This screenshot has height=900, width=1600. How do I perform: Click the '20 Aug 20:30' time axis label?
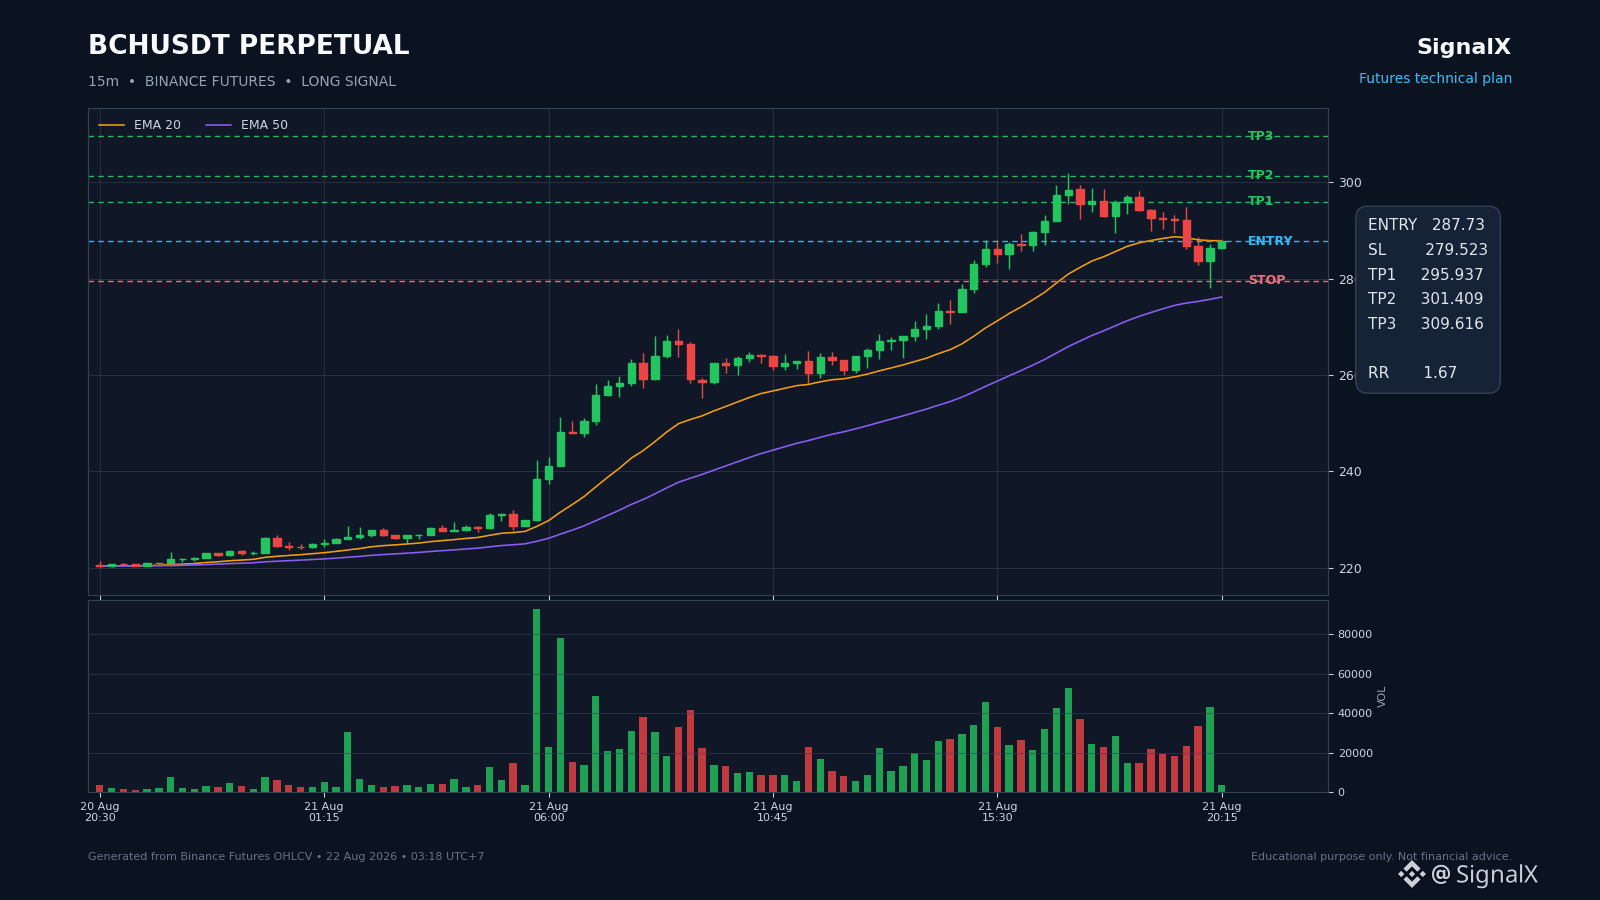[x=100, y=812]
